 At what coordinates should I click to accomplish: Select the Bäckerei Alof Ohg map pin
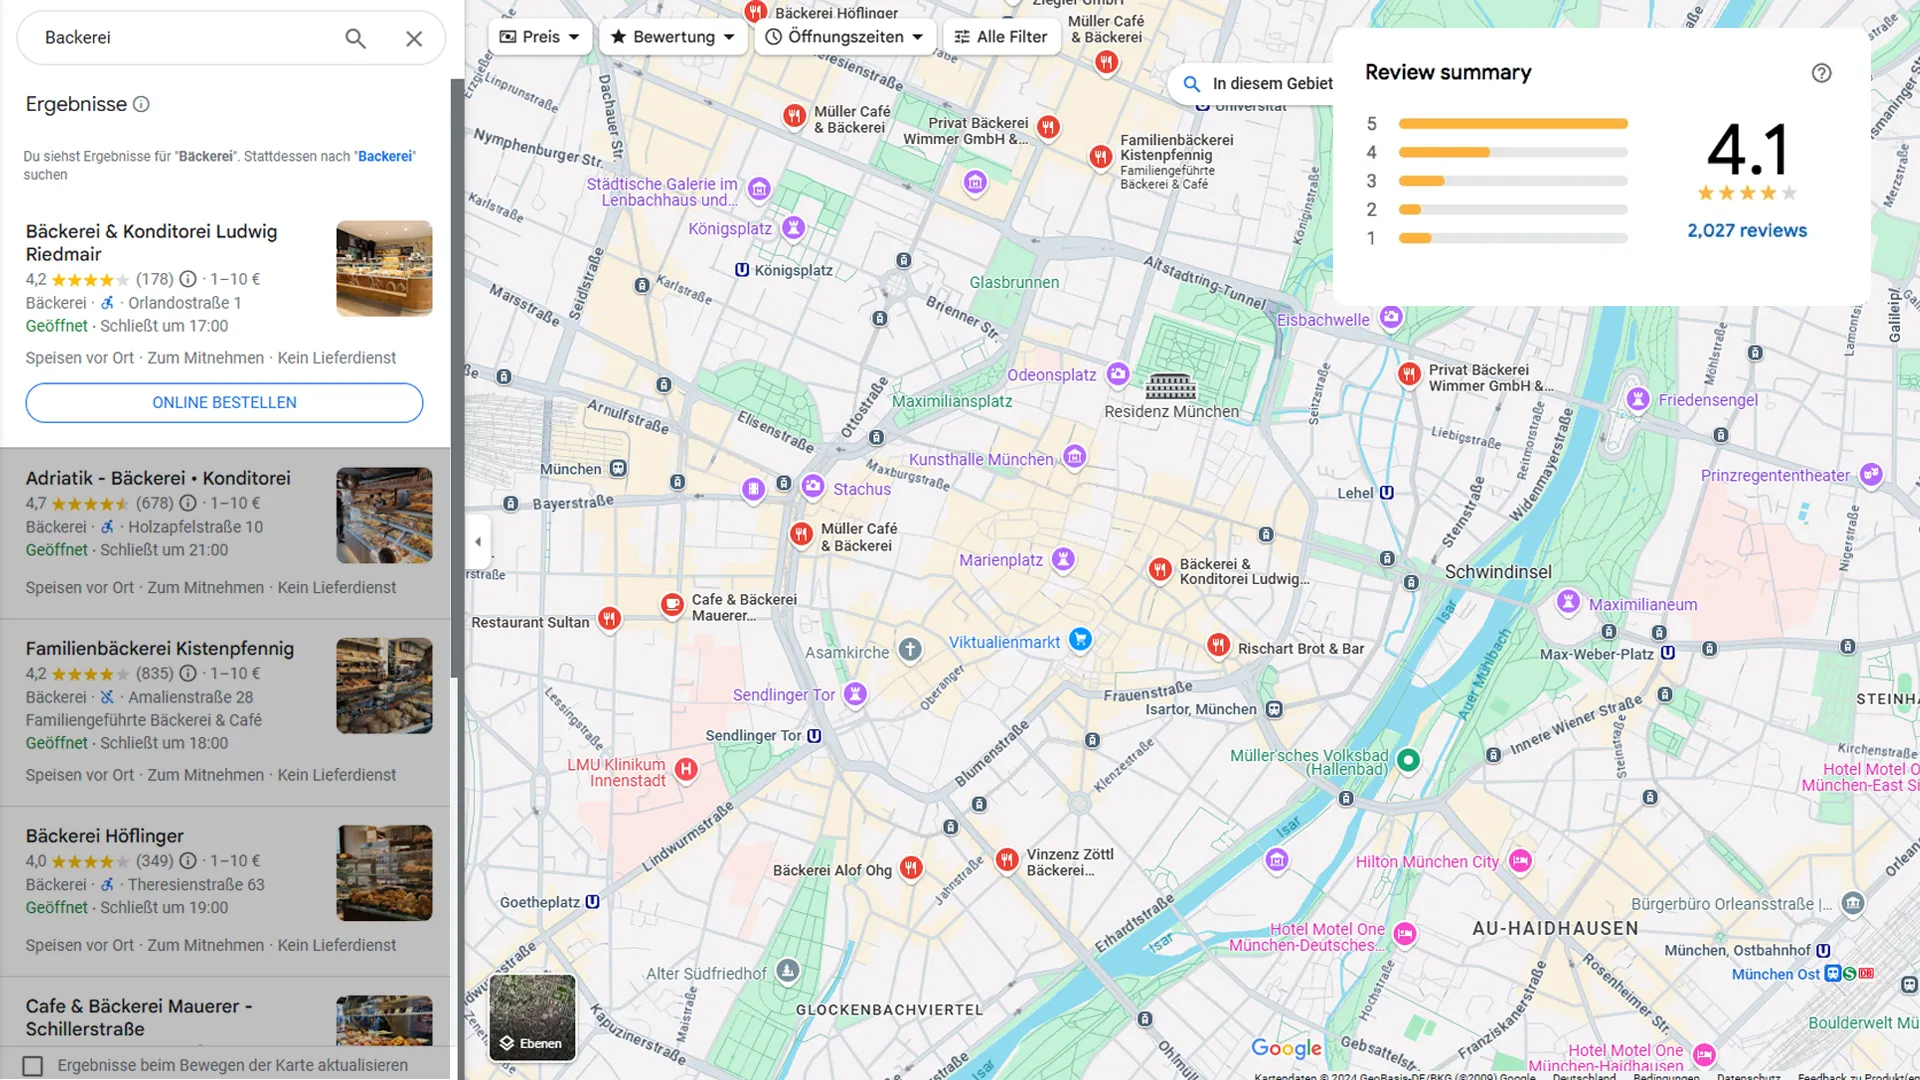[911, 867]
